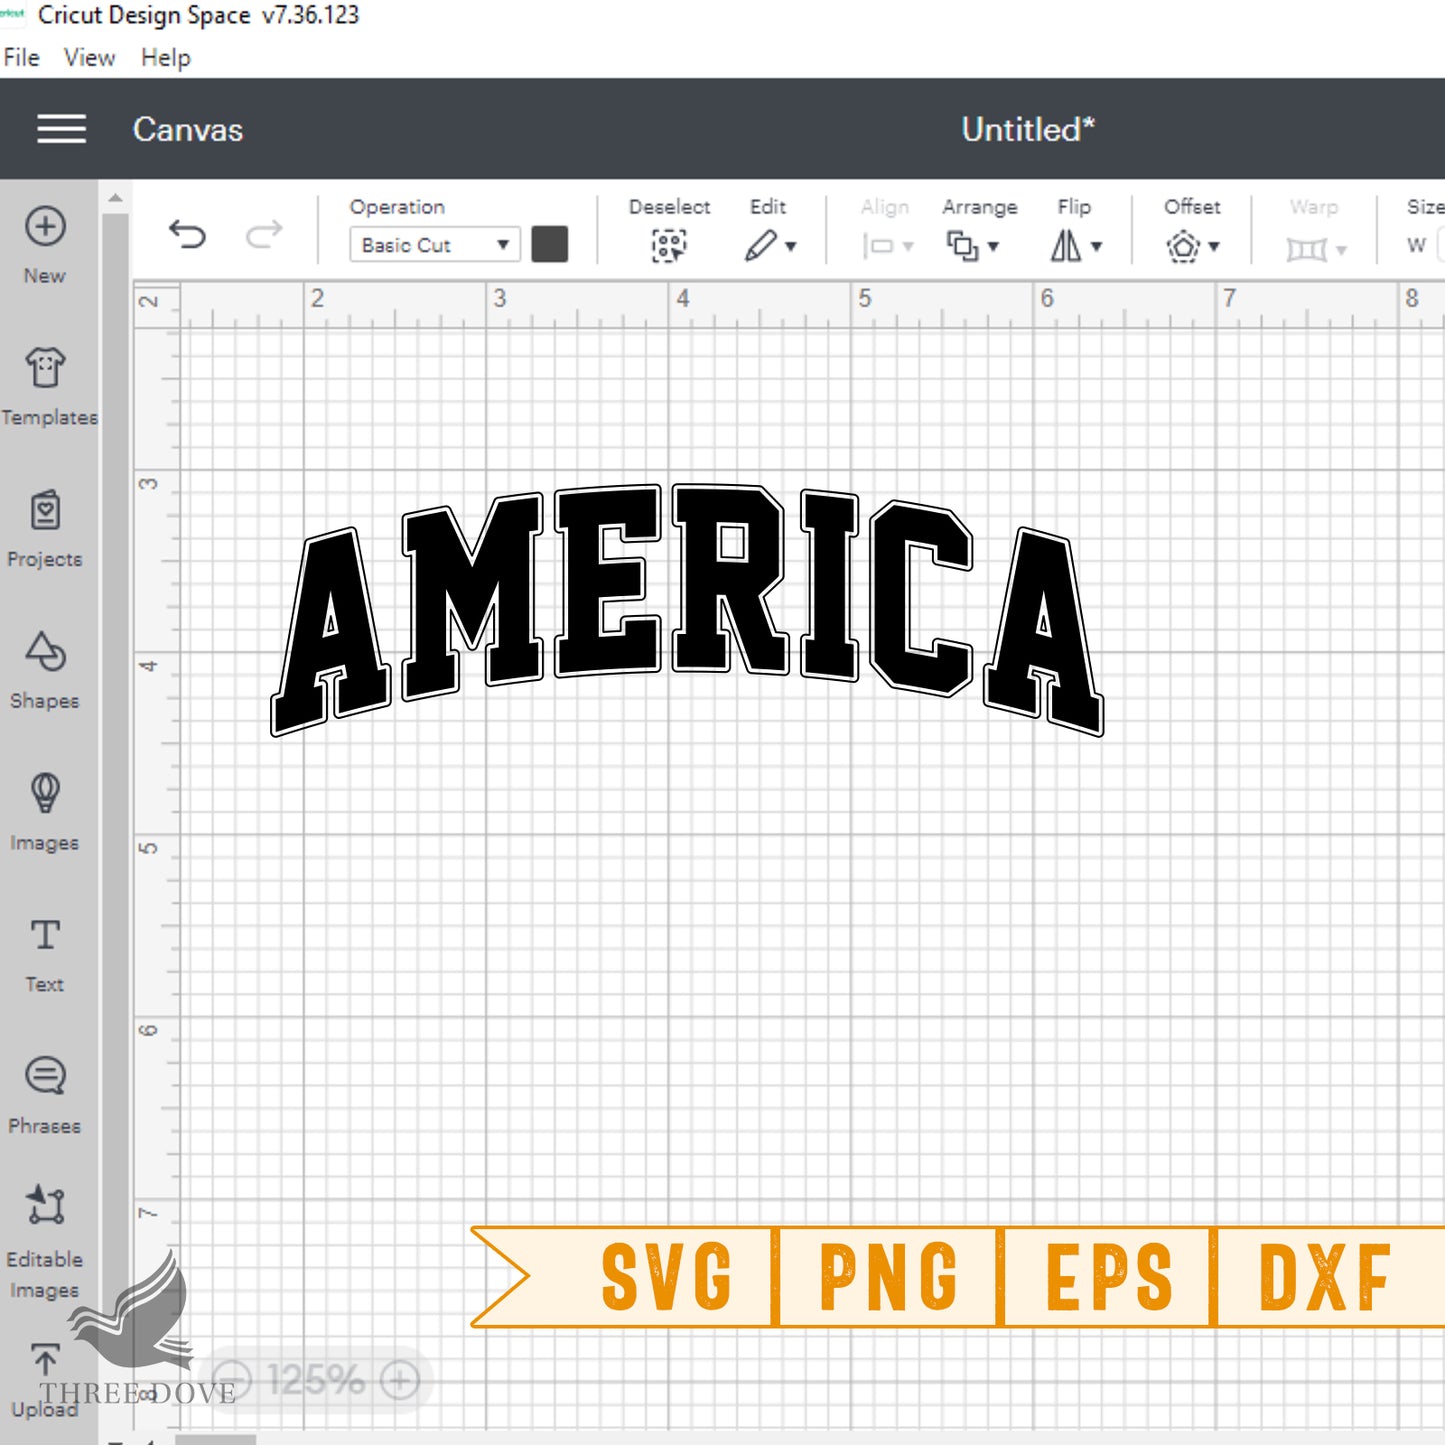Open the View menu

click(x=89, y=58)
